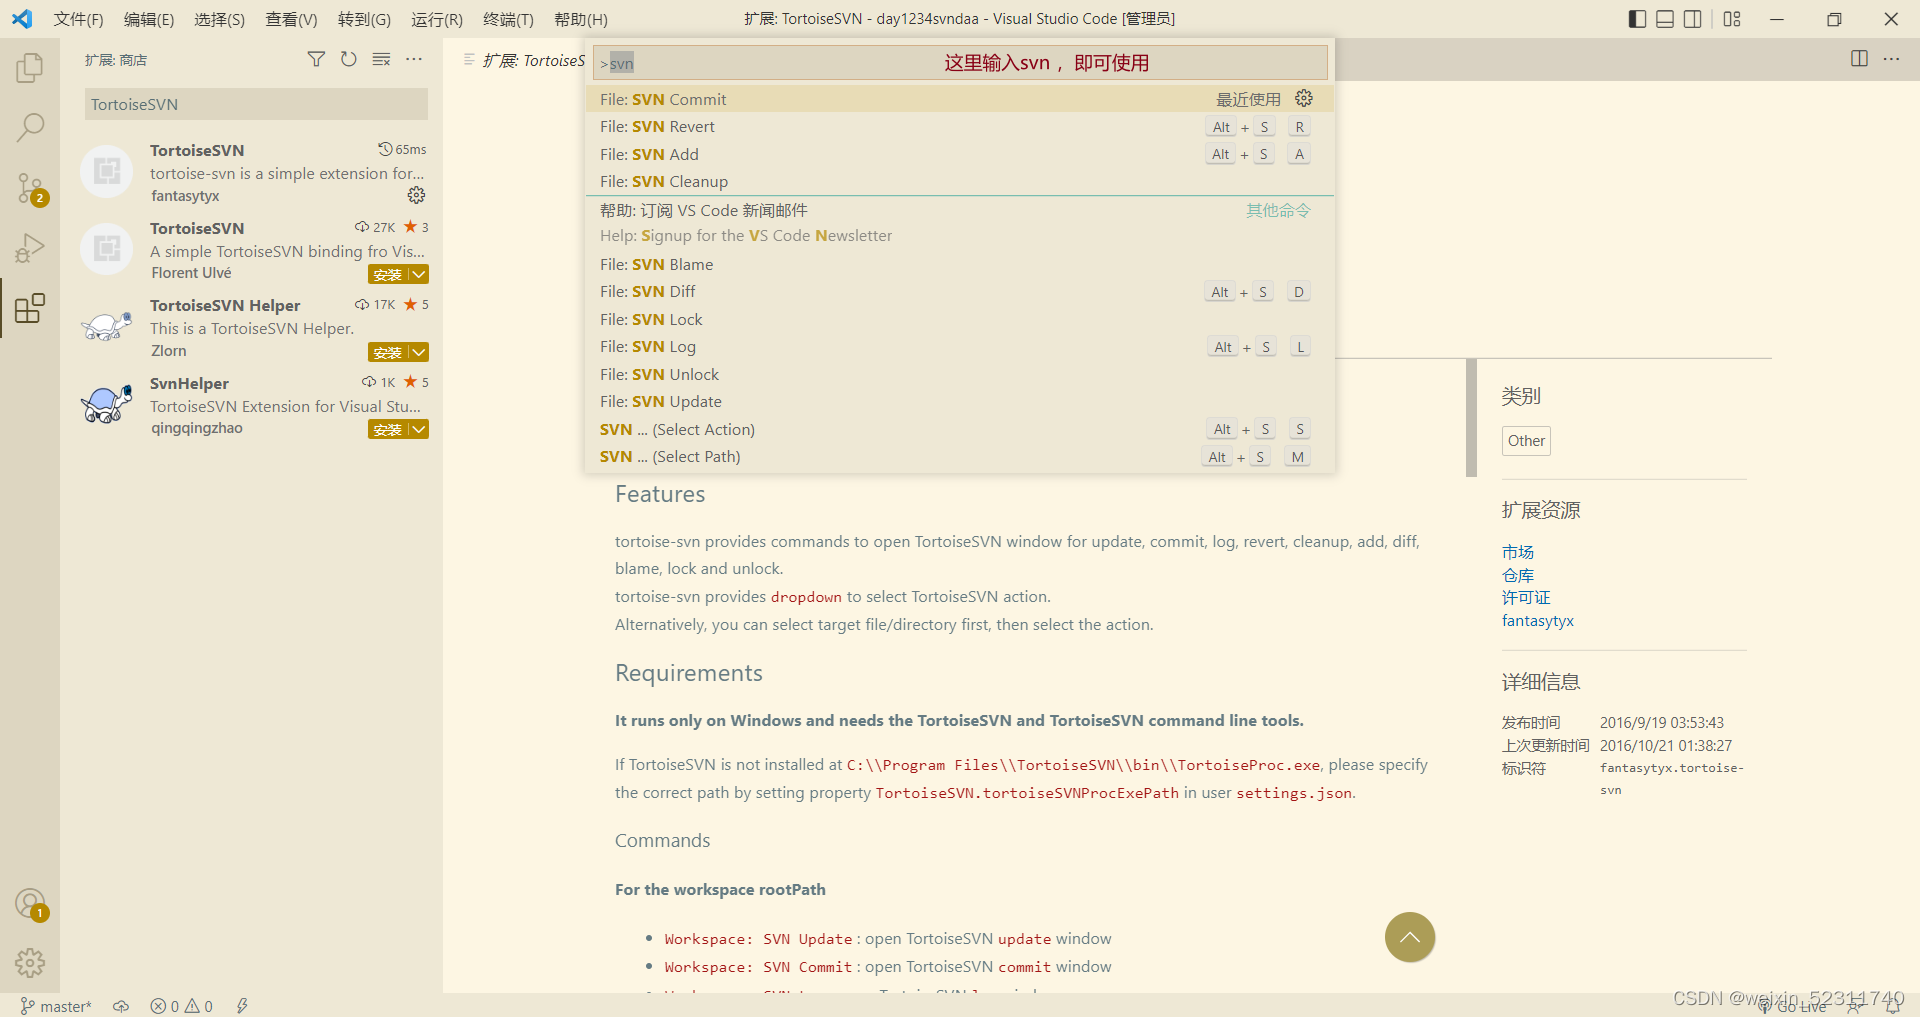This screenshot has height=1017, width=1920.
Task: Select File: SVN Blame command
Action: (960, 264)
